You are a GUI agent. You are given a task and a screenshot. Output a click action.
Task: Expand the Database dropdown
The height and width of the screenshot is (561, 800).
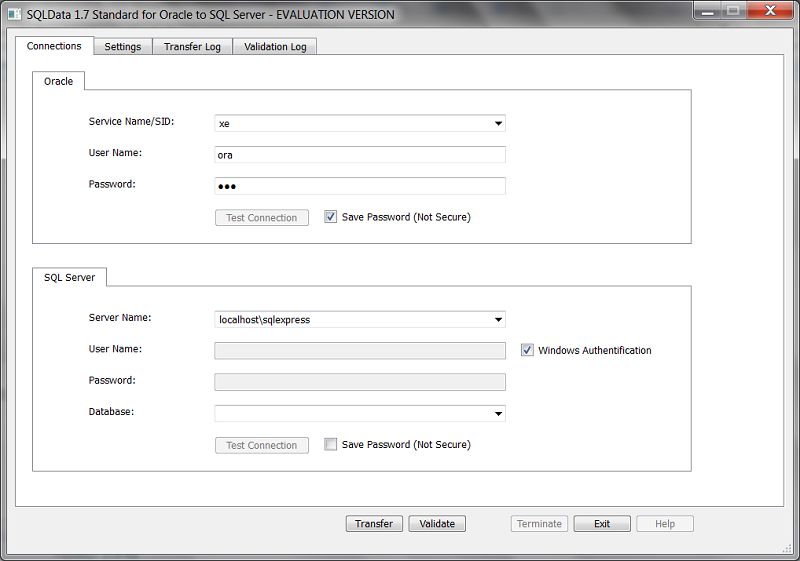pos(498,414)
